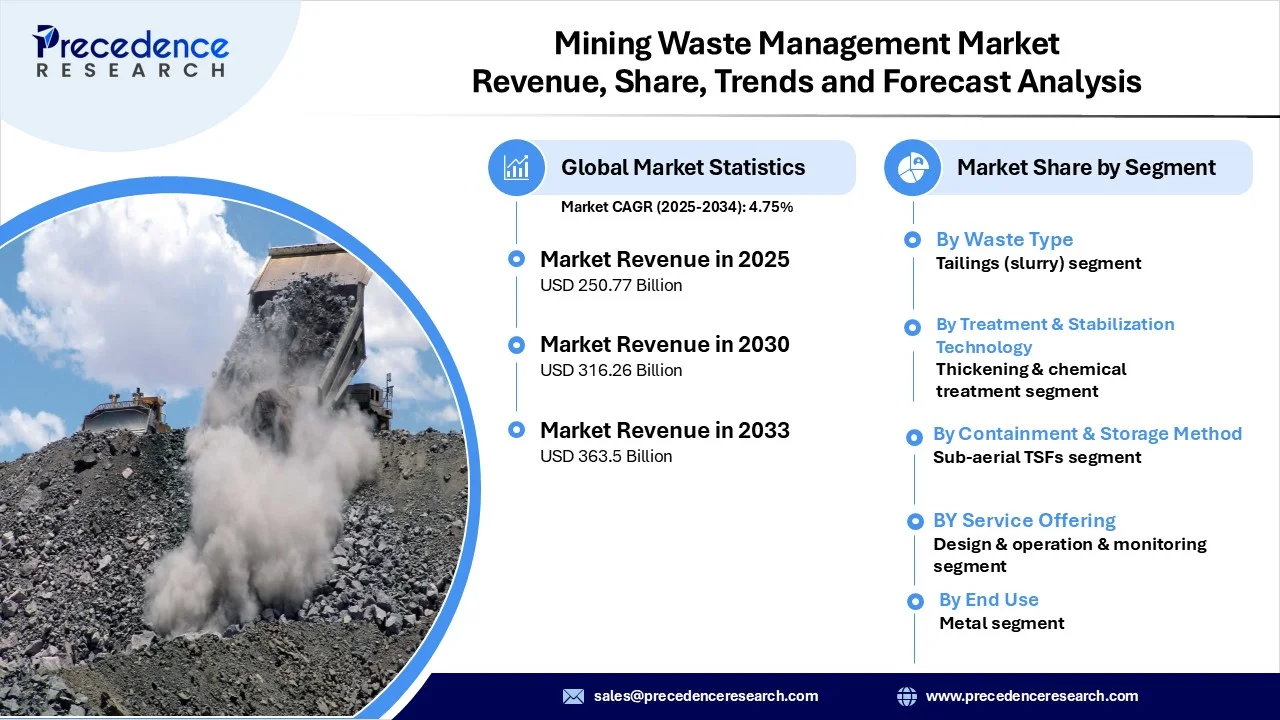Click bullet beside Market Revenue in 2030
The width and height of the screenshot is (1280, 720).
tap(516, 345)
